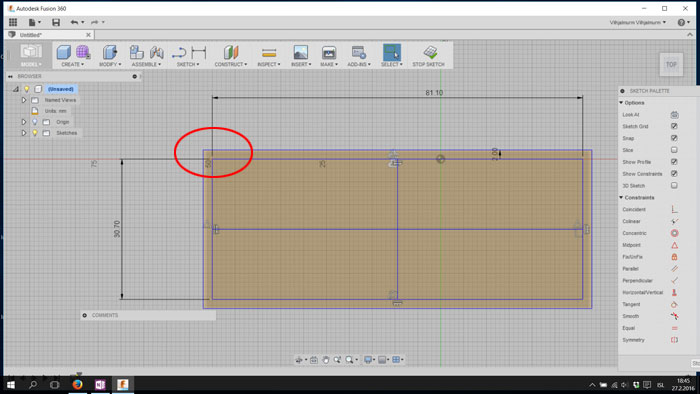Select the Sketch dimension tool icon

[199, 52]
